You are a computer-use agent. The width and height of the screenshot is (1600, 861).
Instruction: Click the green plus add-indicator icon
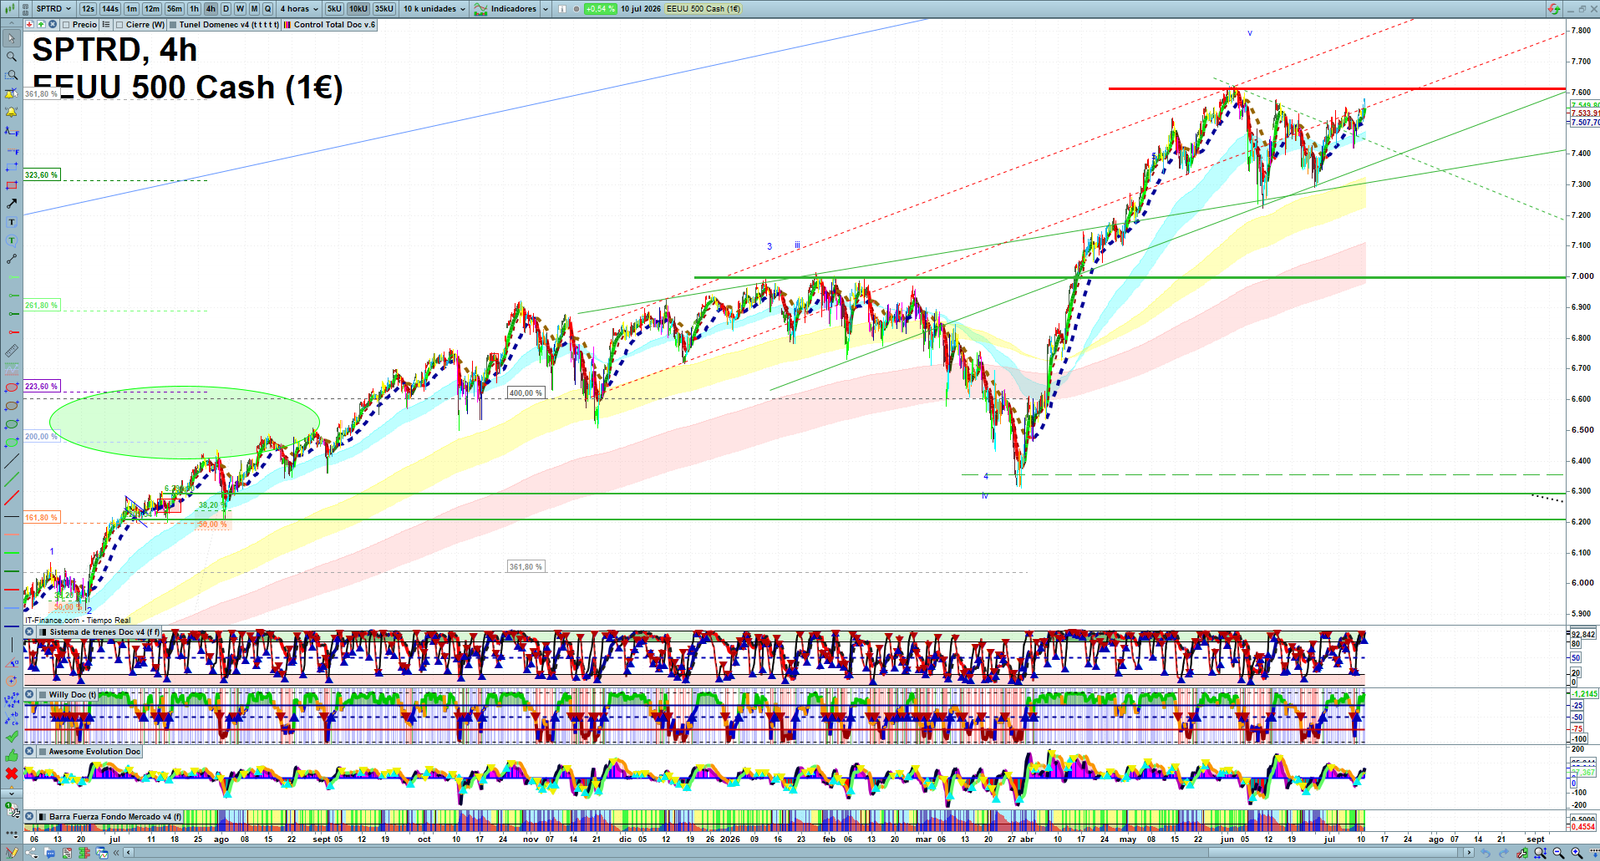coord(41,24)
